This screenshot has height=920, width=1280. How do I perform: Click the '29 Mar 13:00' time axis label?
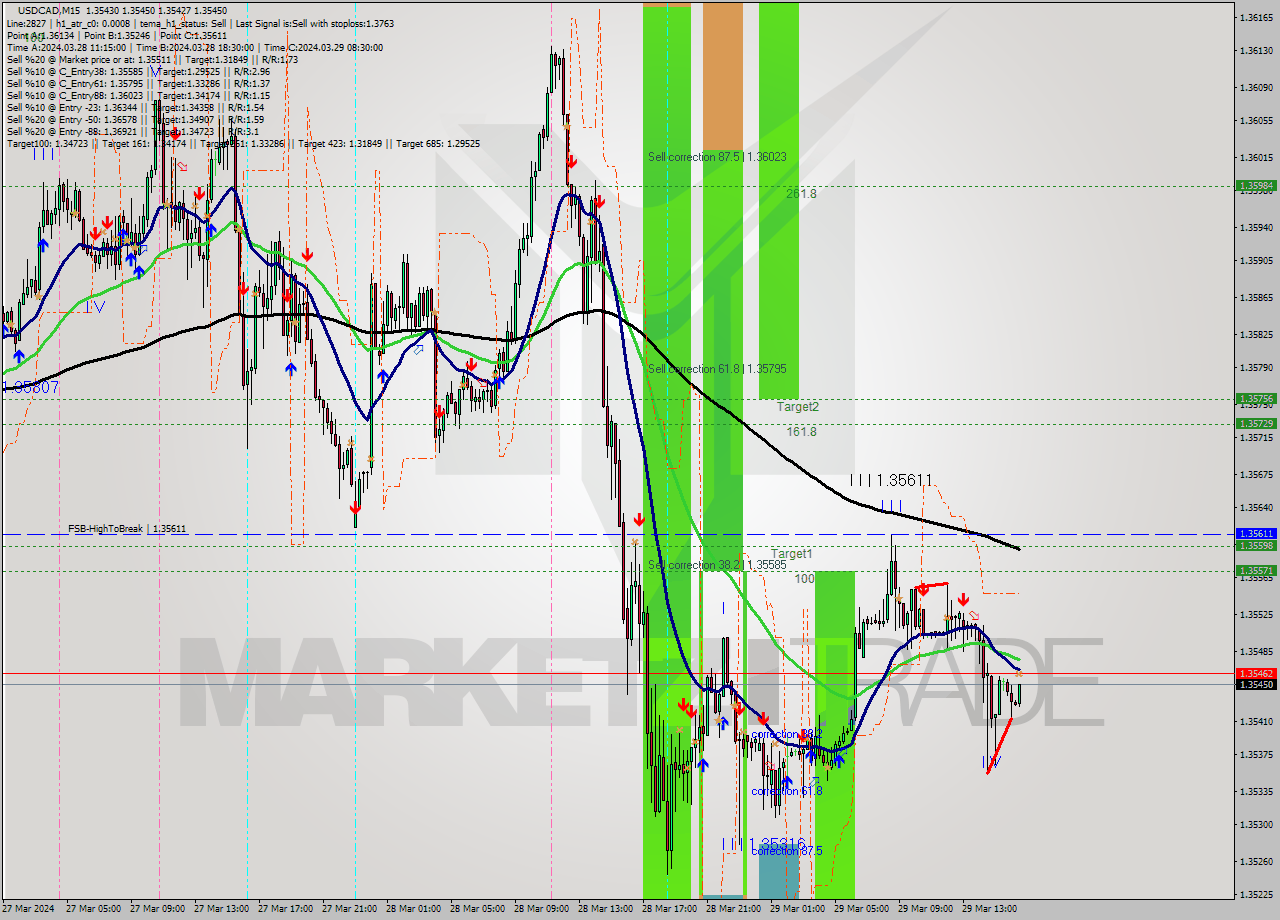click(989, 909)
